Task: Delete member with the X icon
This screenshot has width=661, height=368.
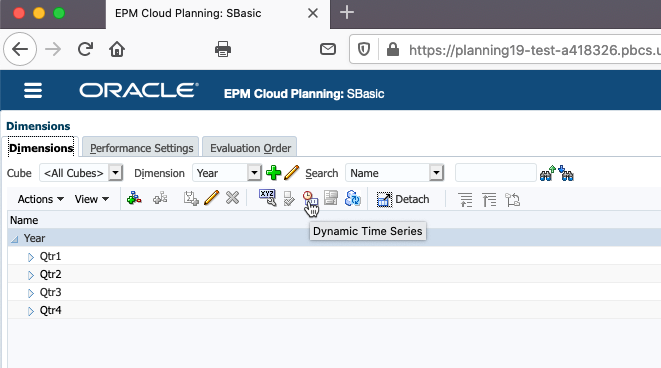Action: (232, 198)
